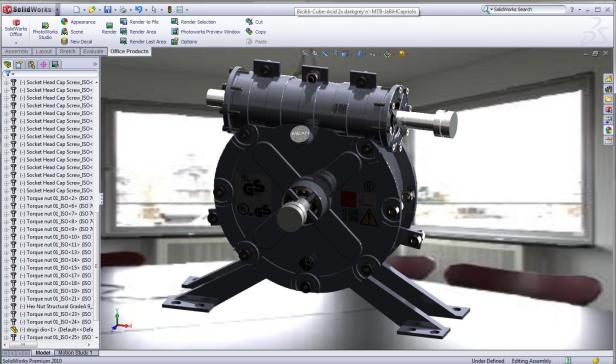Click the New document icon
The image size is (616, 364).
77,9
